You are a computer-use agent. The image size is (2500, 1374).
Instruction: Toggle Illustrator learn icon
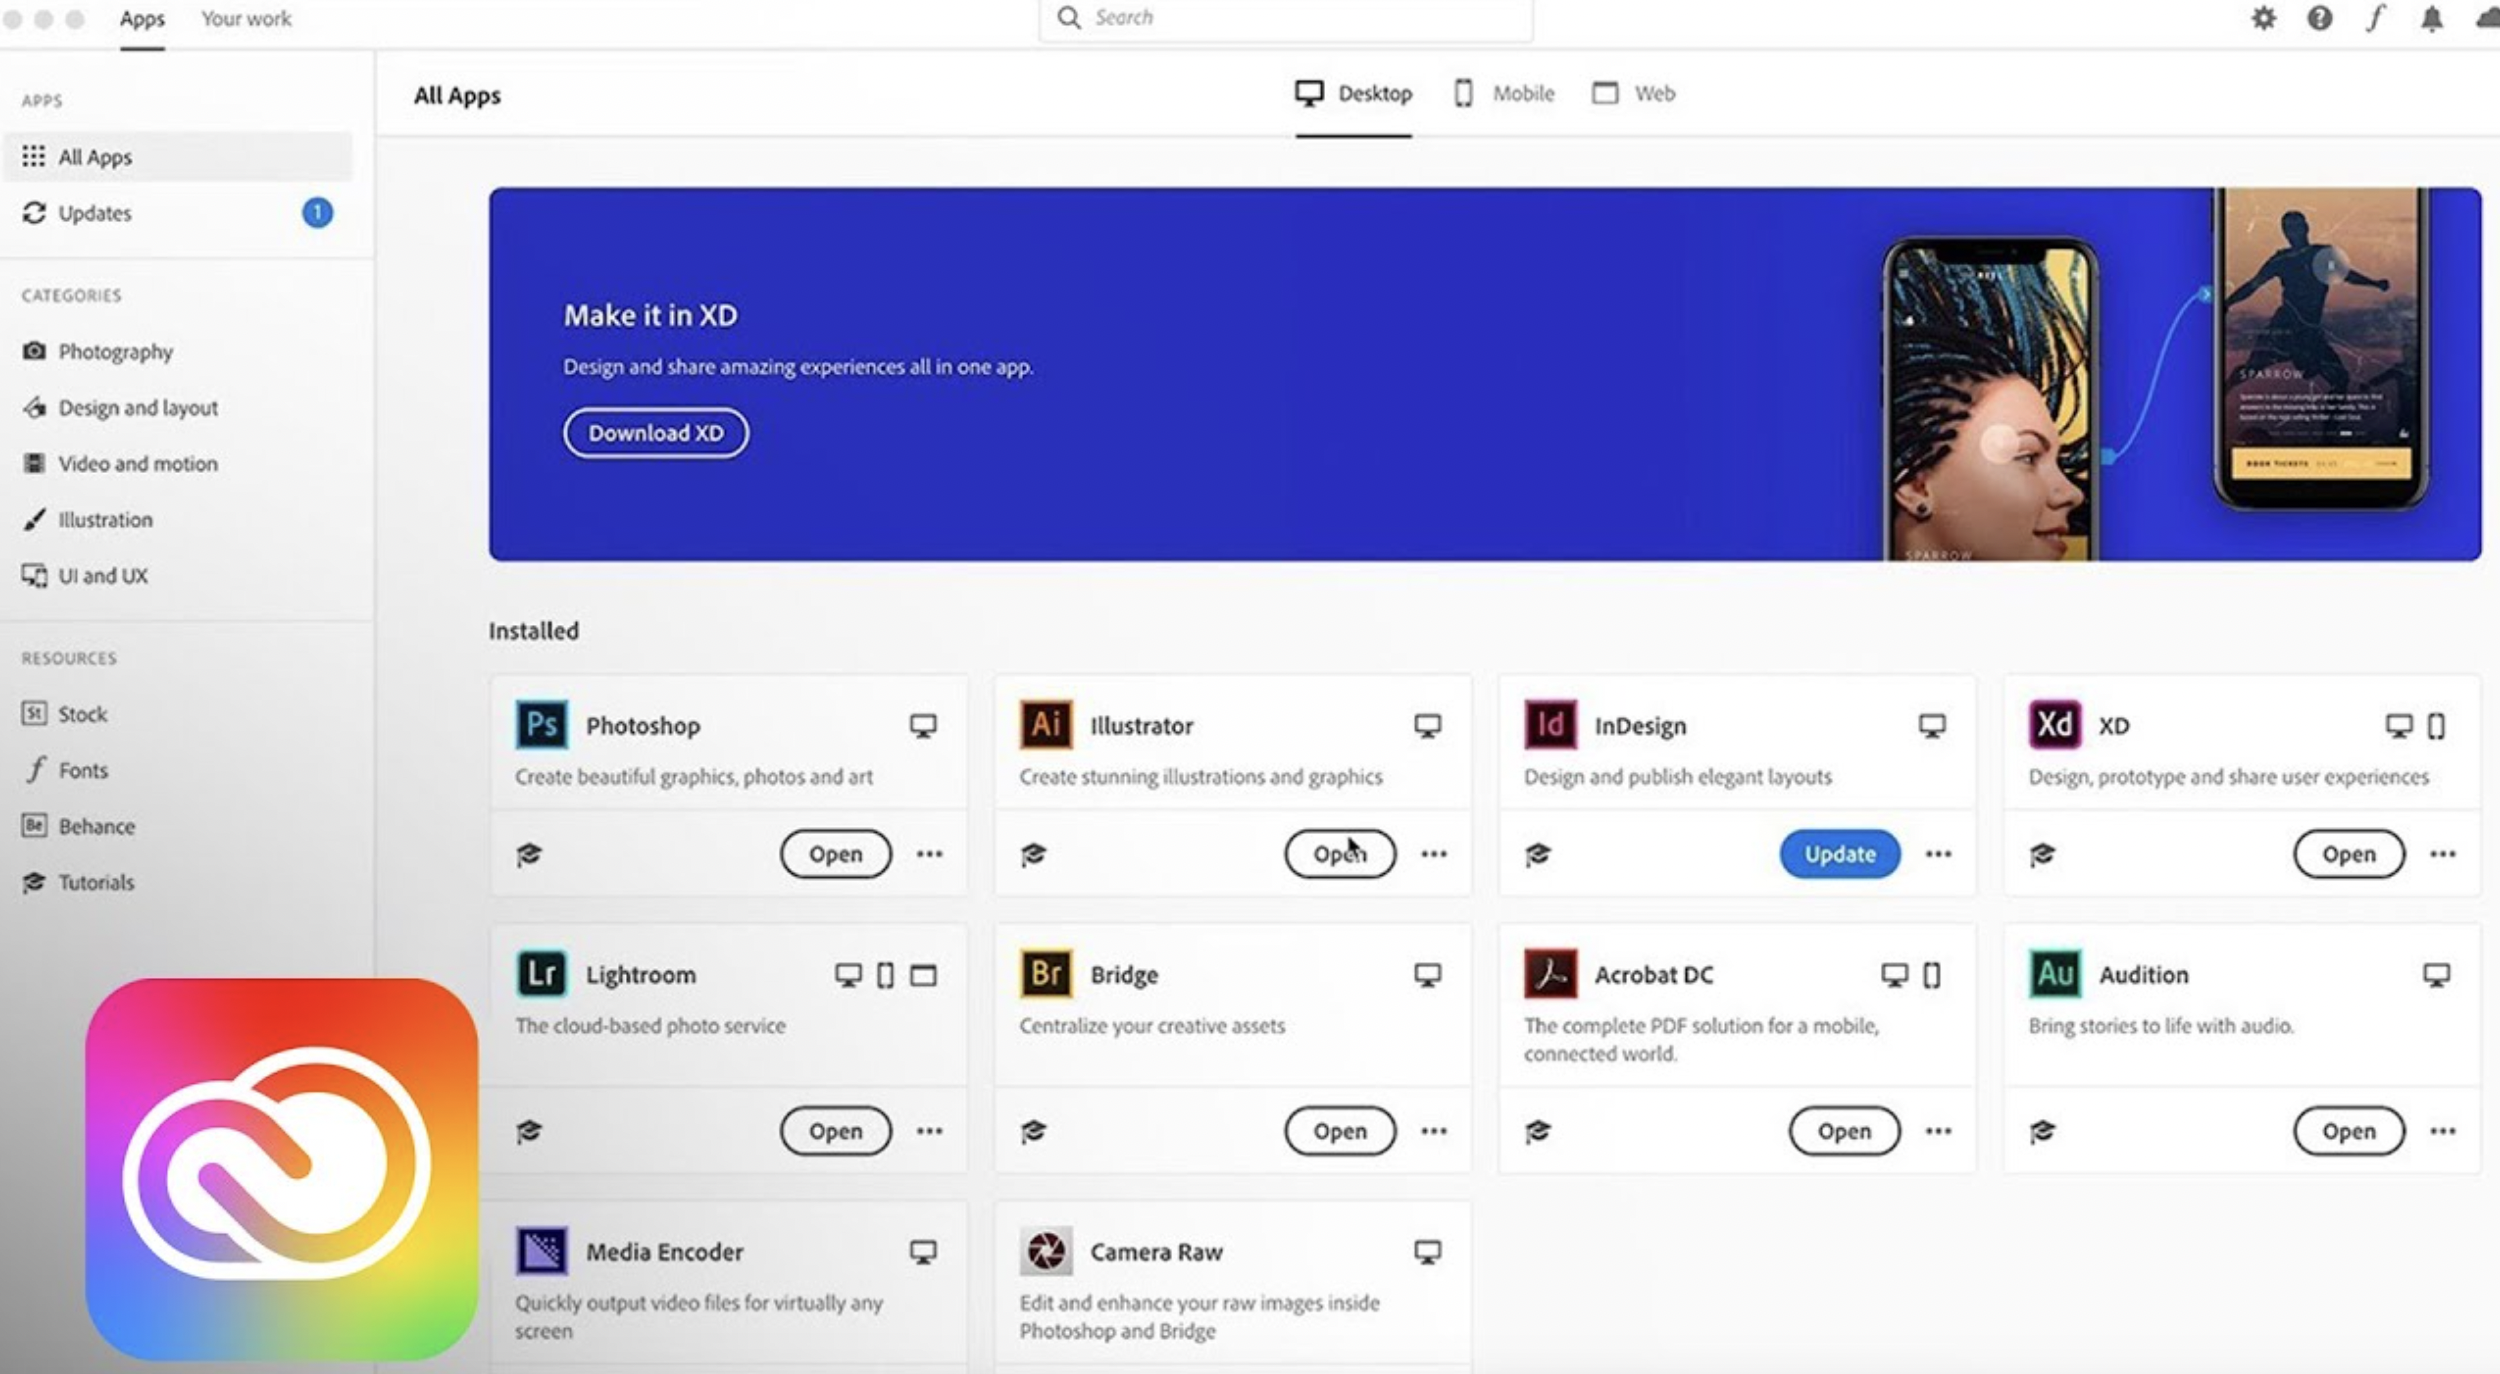(1033, 853)
